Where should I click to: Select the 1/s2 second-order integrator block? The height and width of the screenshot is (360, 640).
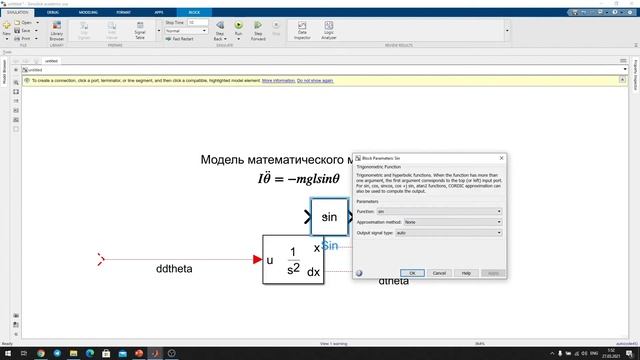point(293,260)
